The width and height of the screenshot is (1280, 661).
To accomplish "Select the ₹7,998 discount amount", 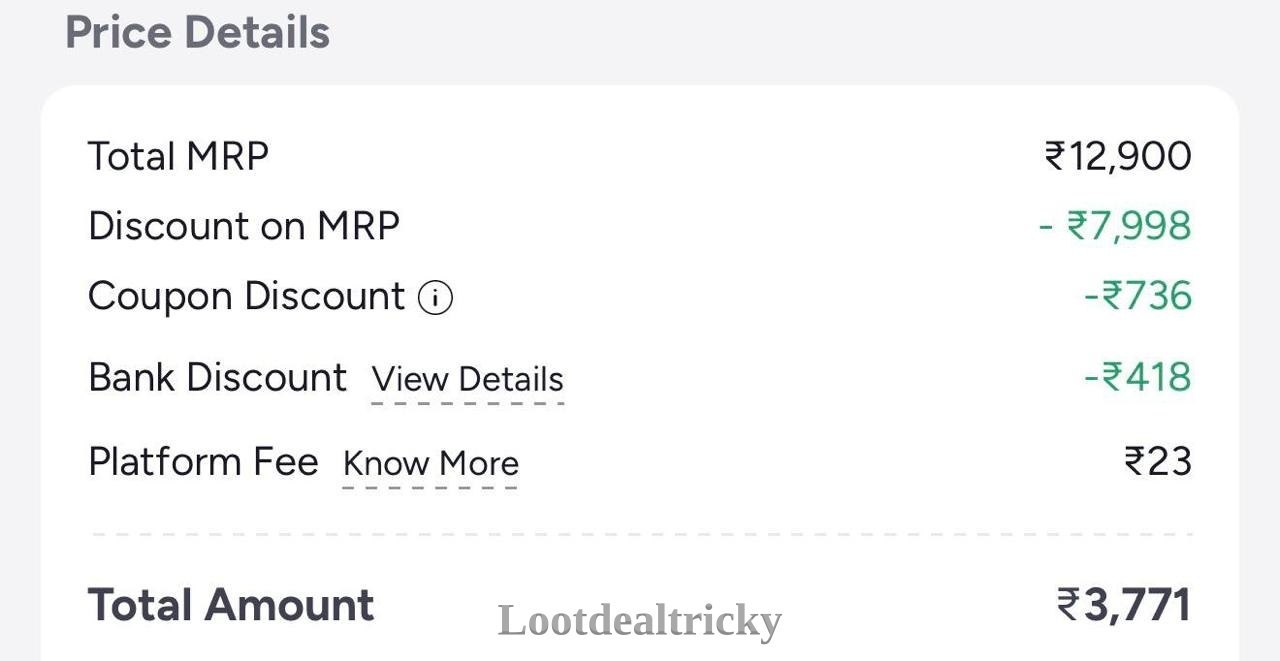I will click(x=1115, y=227).
